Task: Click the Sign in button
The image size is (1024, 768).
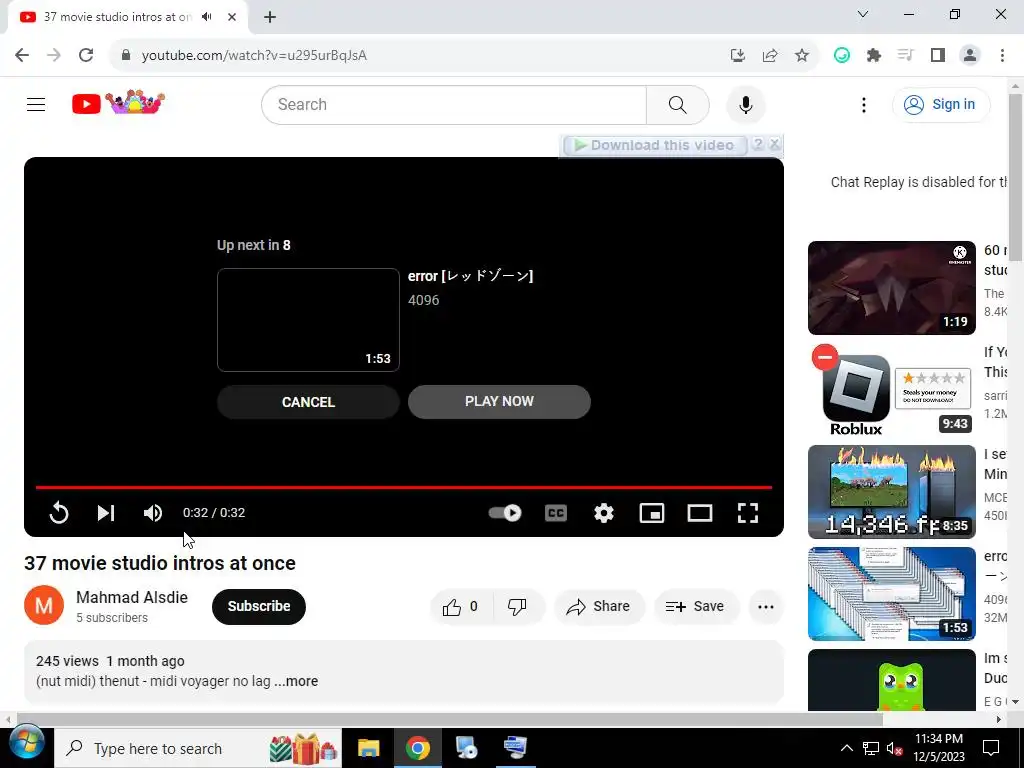Action: [x=941, y=104]
